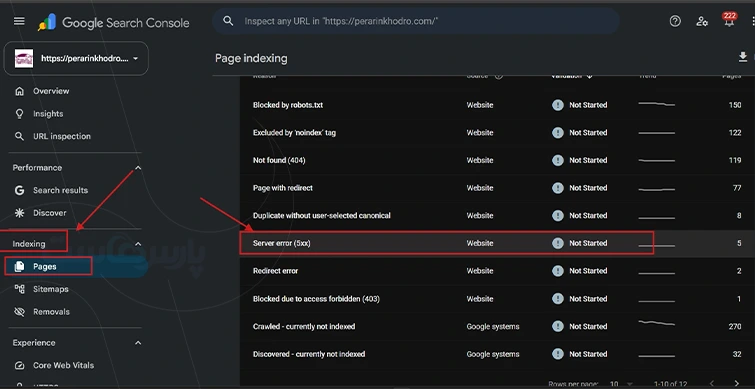Click the Discover asterisk icon
This screenshot has height=389, width=755.
click(x=19, y=213)
